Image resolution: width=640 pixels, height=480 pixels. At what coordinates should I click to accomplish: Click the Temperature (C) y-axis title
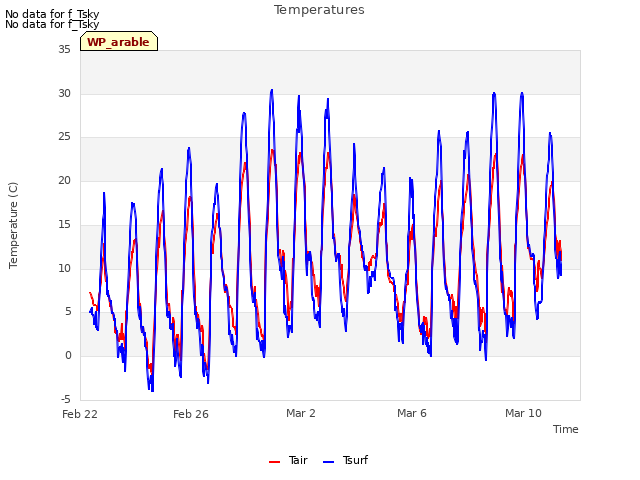[x=13, y=225]
